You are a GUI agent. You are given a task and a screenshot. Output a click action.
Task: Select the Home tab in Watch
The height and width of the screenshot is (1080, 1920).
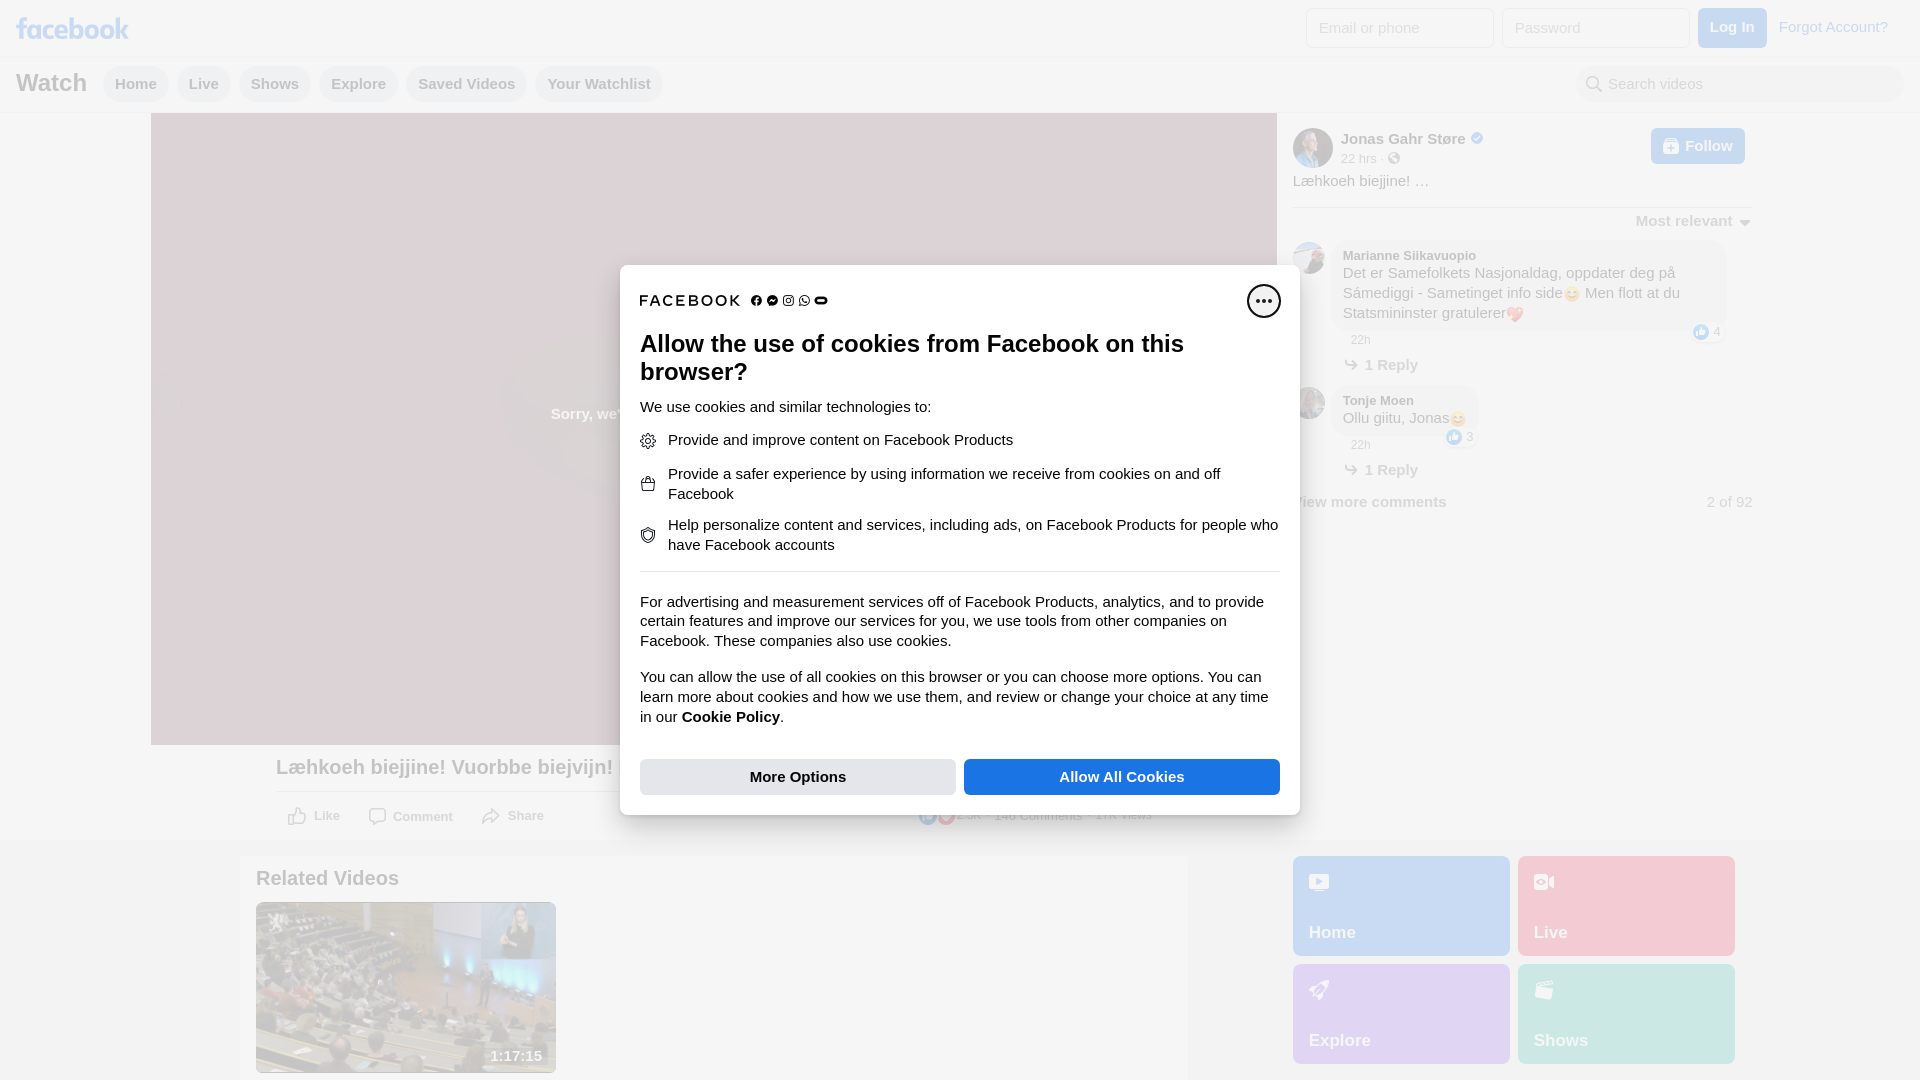(x=136, y=84)
